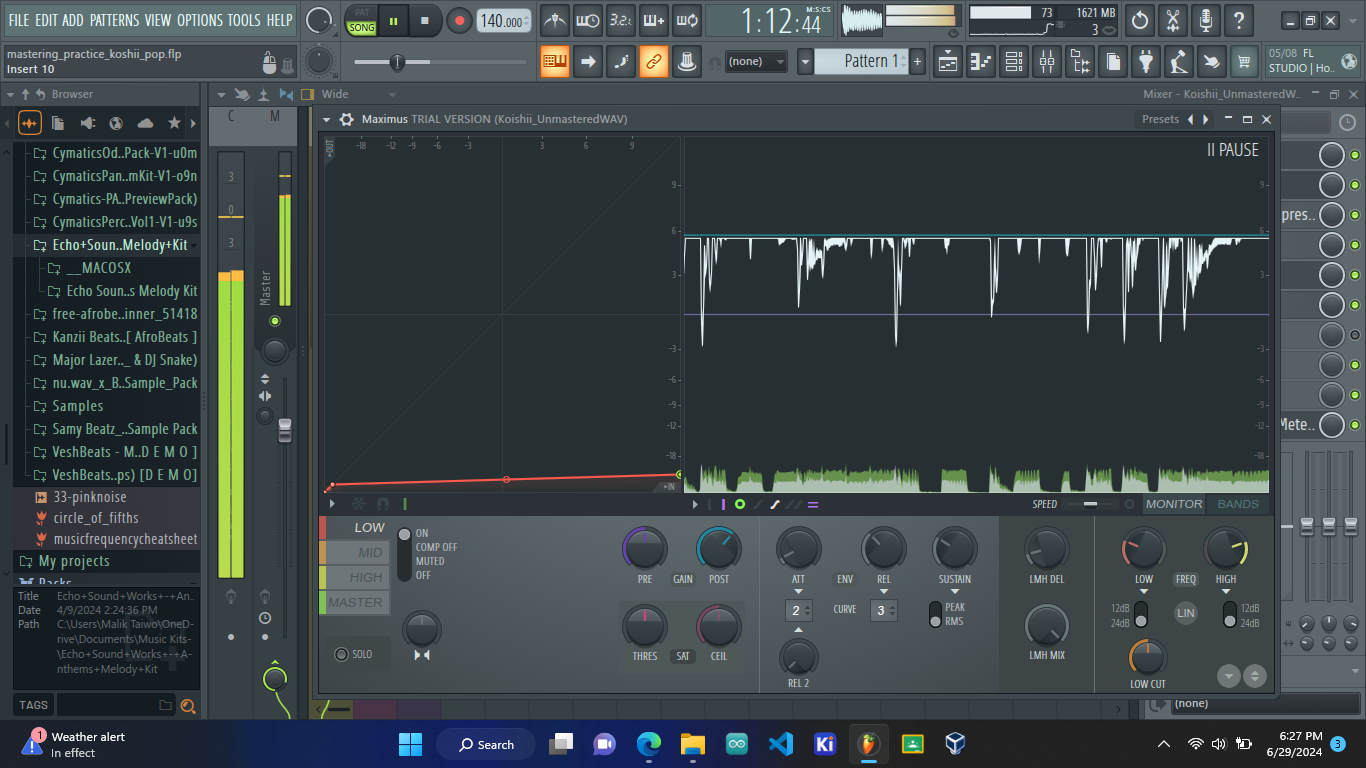Open the FL Studio shopping cart icon

[x=1243, y=62]
